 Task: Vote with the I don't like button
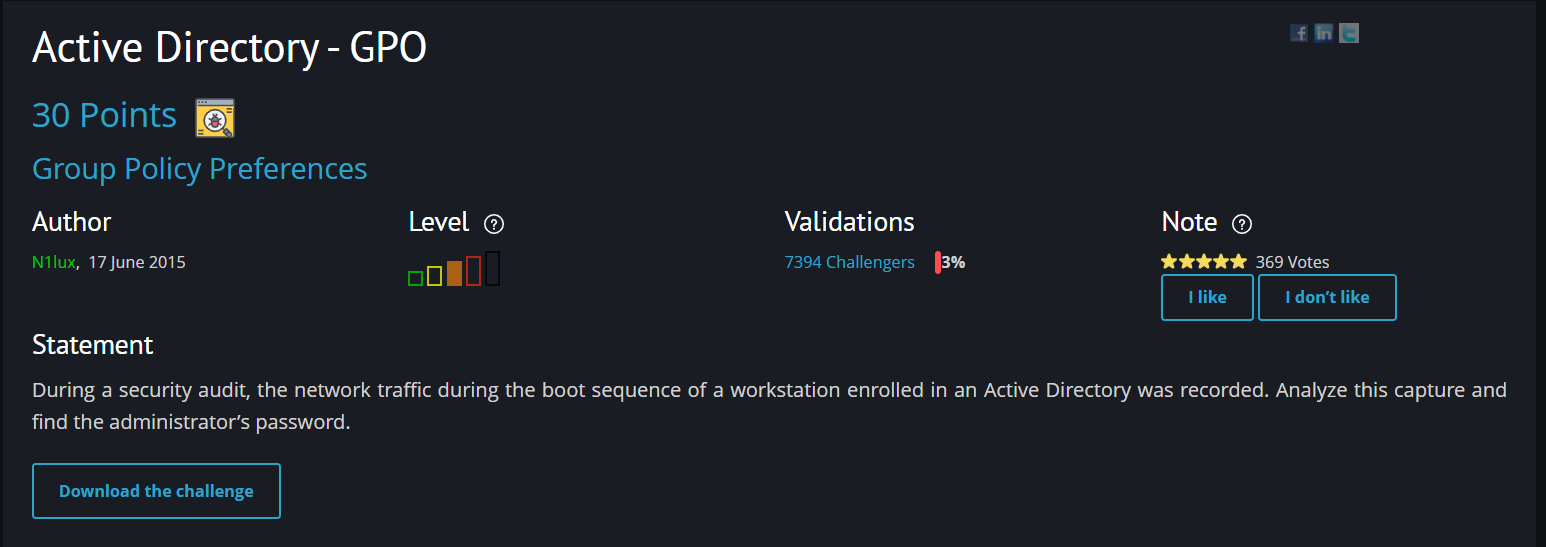1327,297
